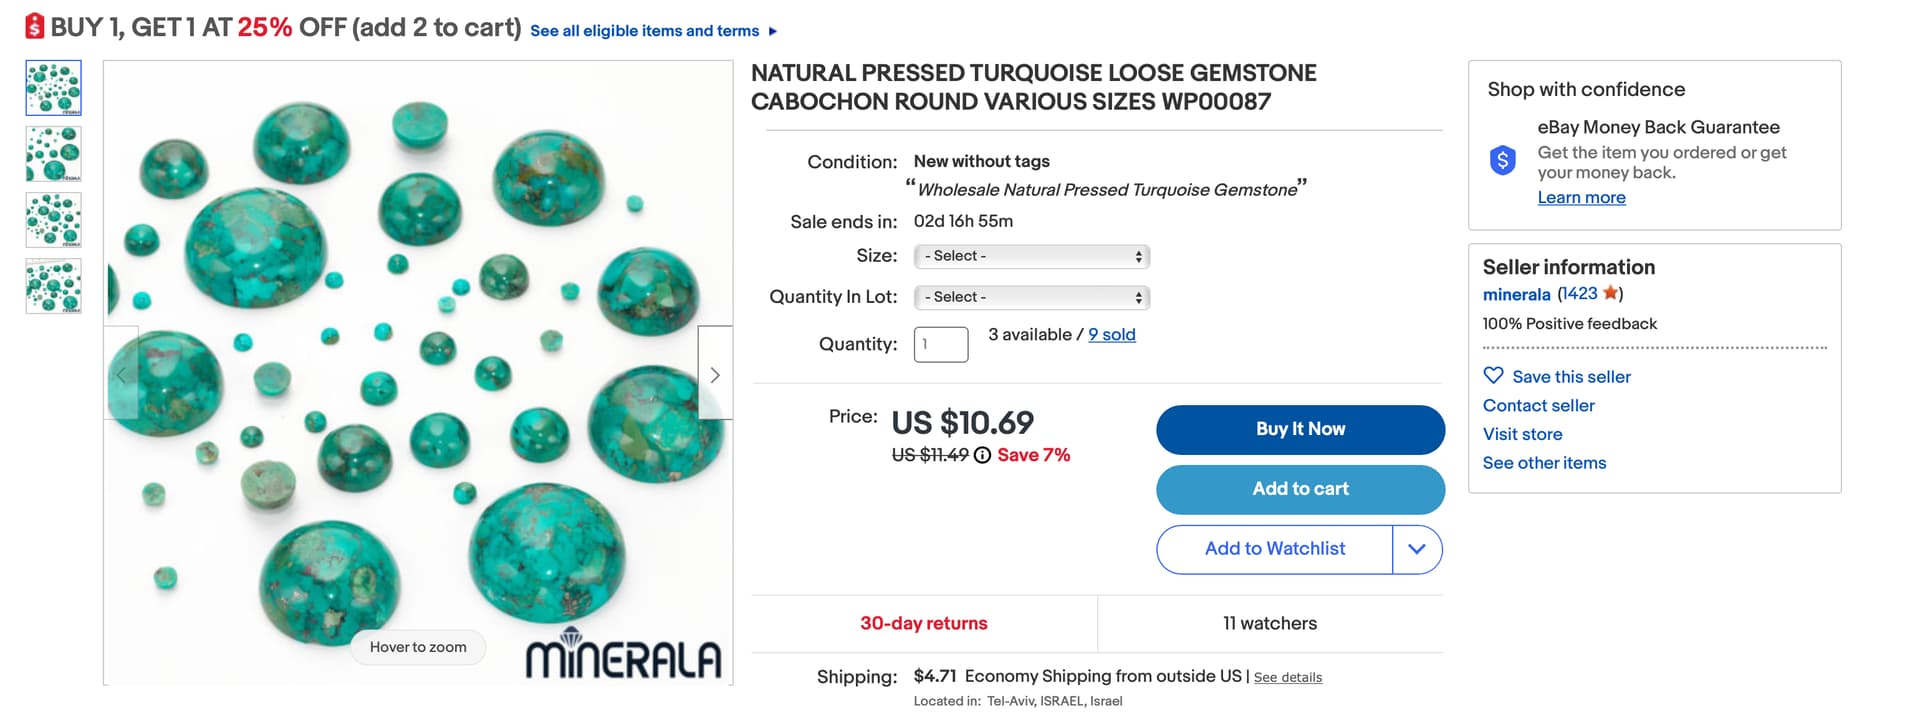Click the Quantity input field
This screenshot has width=1920, height=723.
pos(941,344)
